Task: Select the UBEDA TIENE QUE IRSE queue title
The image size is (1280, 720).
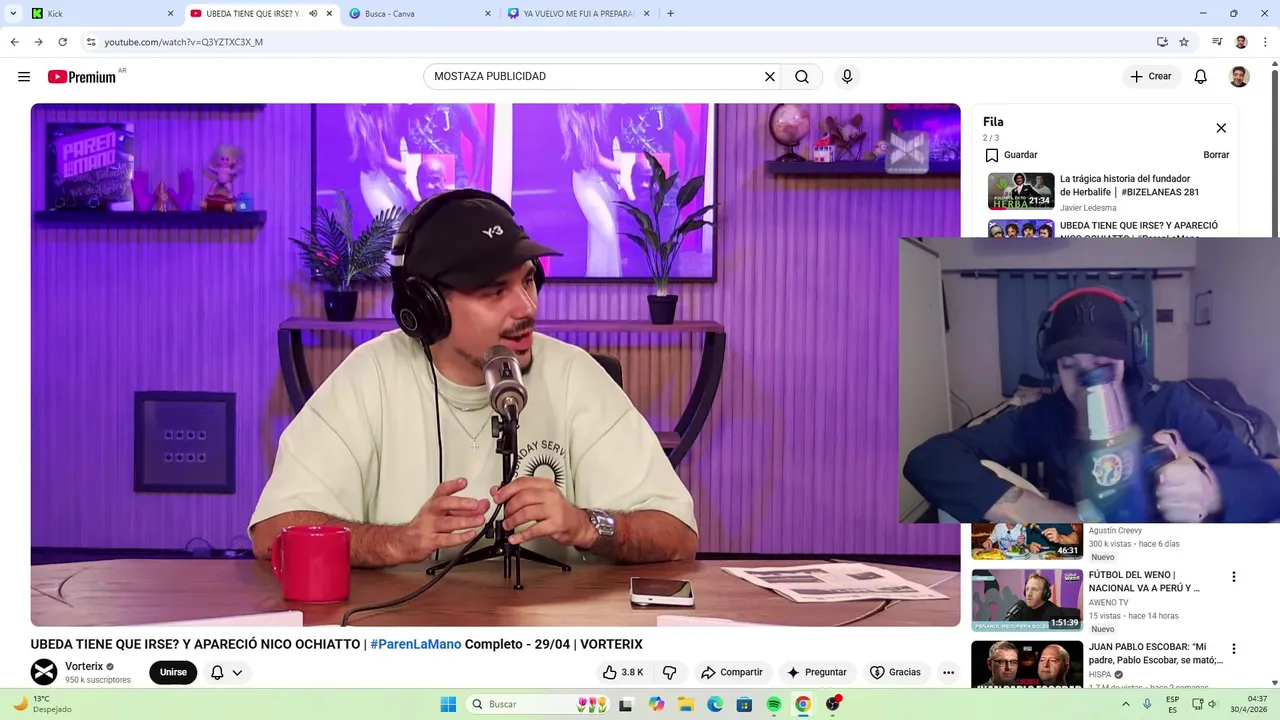Action: [1139, 226]
